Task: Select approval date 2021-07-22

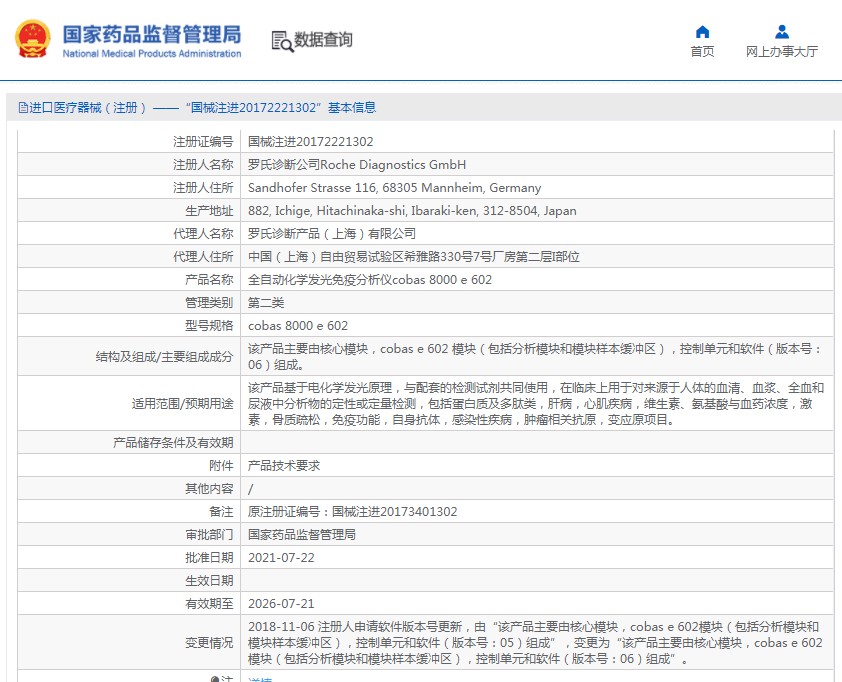Action: click(x=281, y=558)
